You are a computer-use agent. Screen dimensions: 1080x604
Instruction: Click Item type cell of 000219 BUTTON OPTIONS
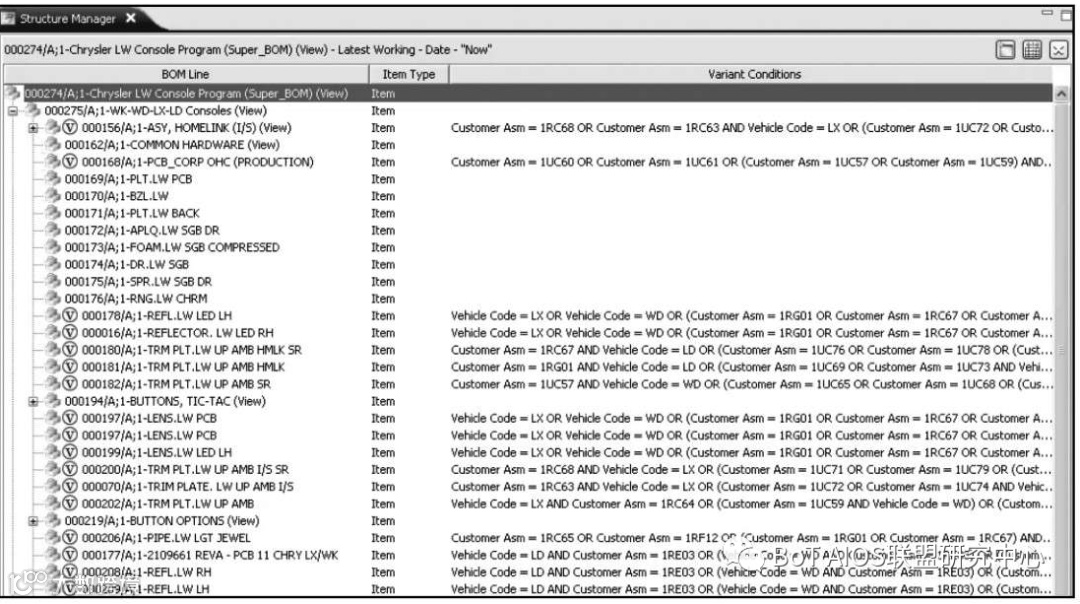383,521
